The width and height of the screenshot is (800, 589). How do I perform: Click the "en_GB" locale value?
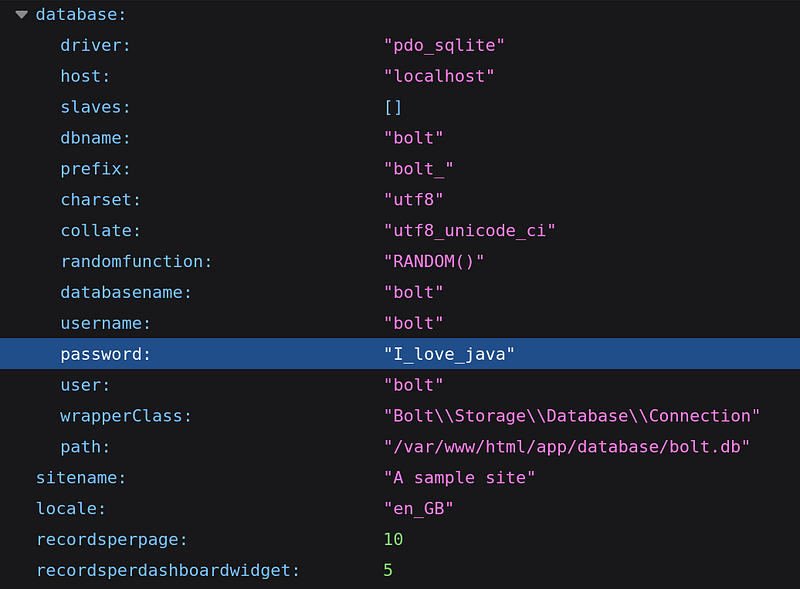[x=419, y=509]
